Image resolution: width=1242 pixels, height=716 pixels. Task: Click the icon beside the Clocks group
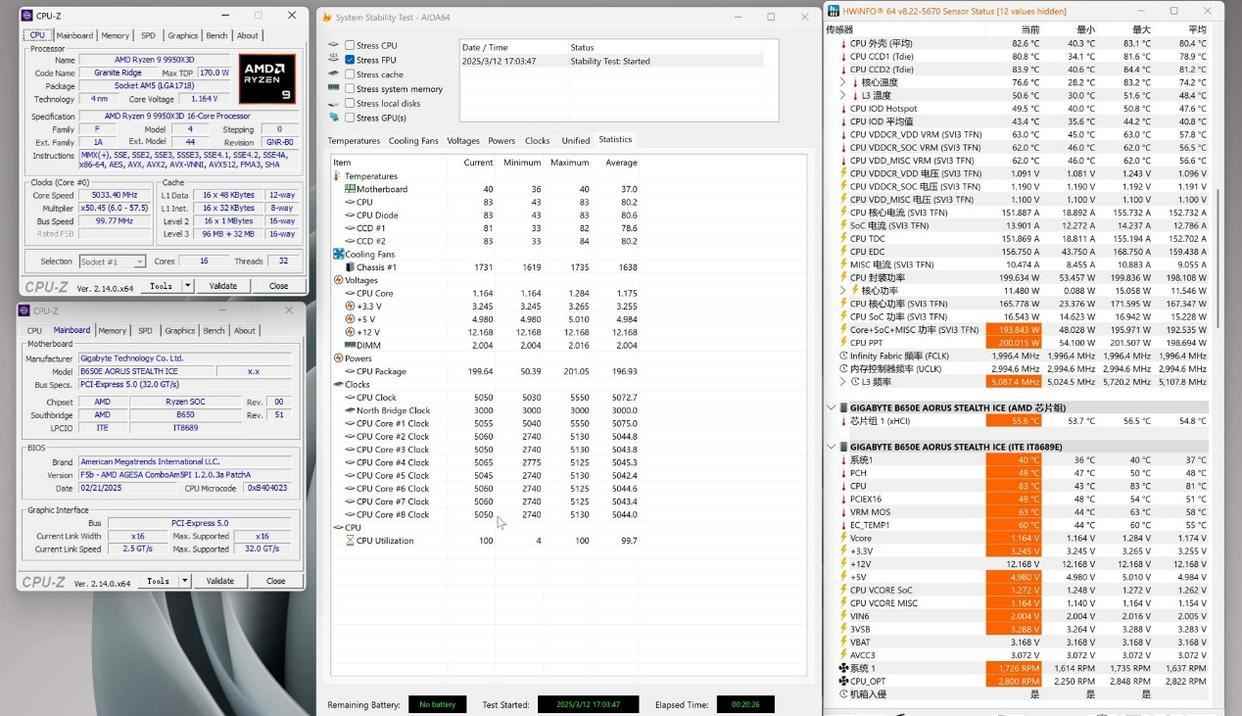(337, 384)
